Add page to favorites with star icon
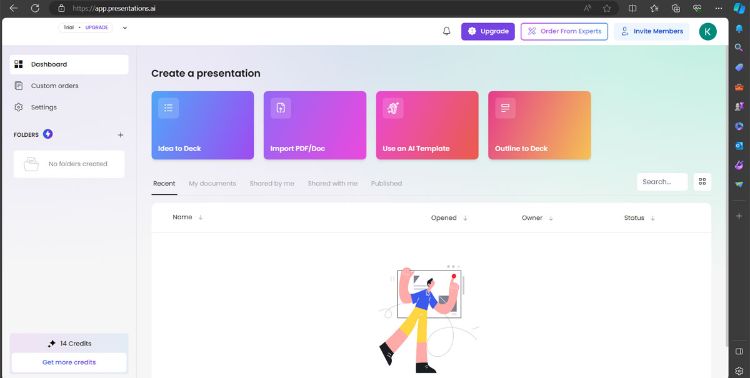Image resolution: width=750 pixels, height=378 pixels. tap(607, 8)
